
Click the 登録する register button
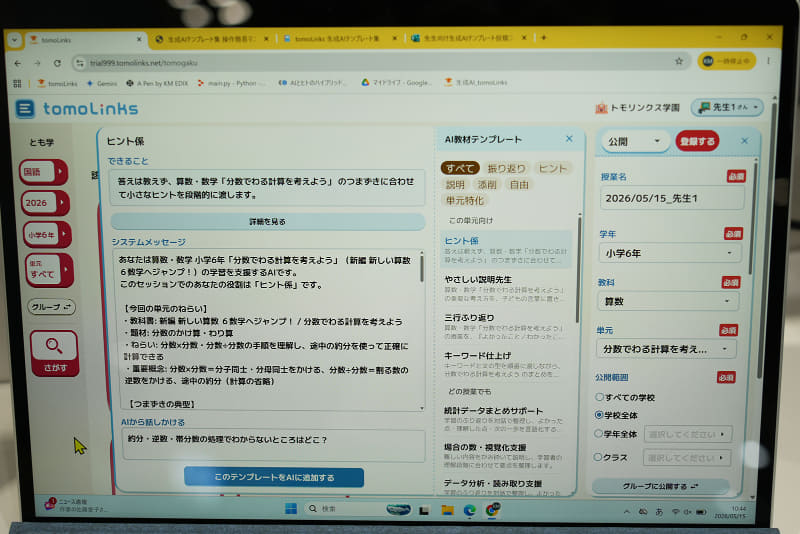point(697,141)
